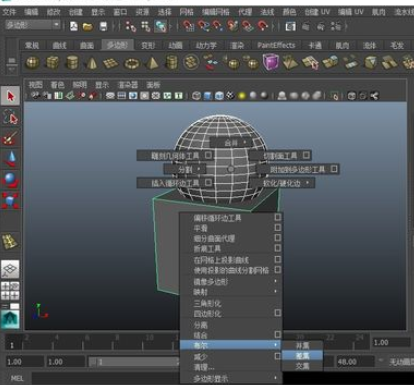Create a polygon pyramid from the shelf
Image resolution: width=414 pixels, height=385 pixels.
coord(152,63)
